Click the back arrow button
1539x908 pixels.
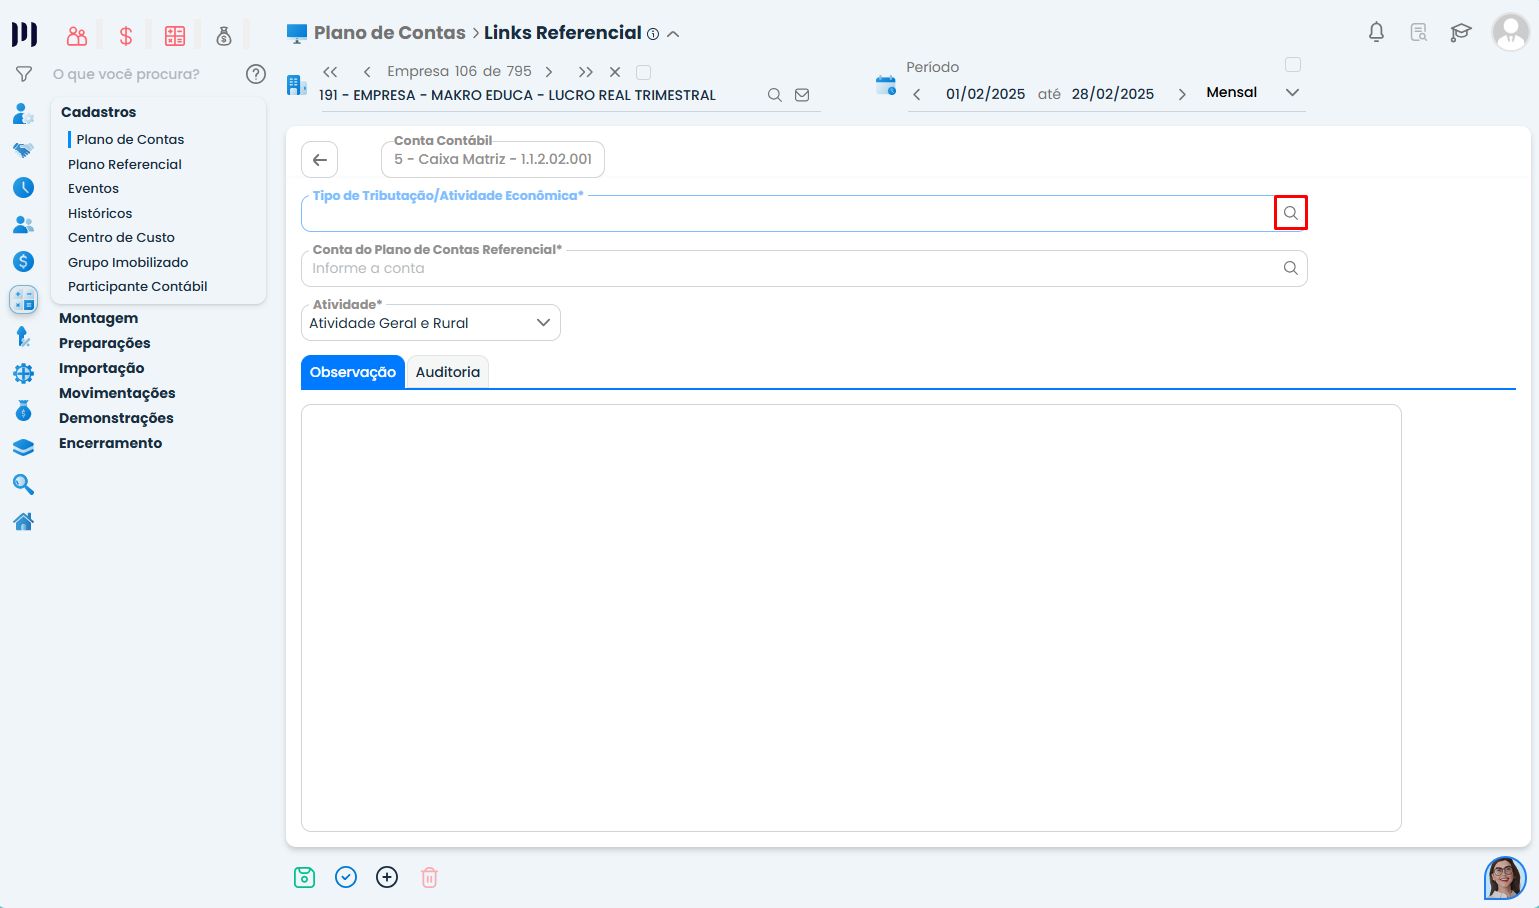click(x=320, y=160)
